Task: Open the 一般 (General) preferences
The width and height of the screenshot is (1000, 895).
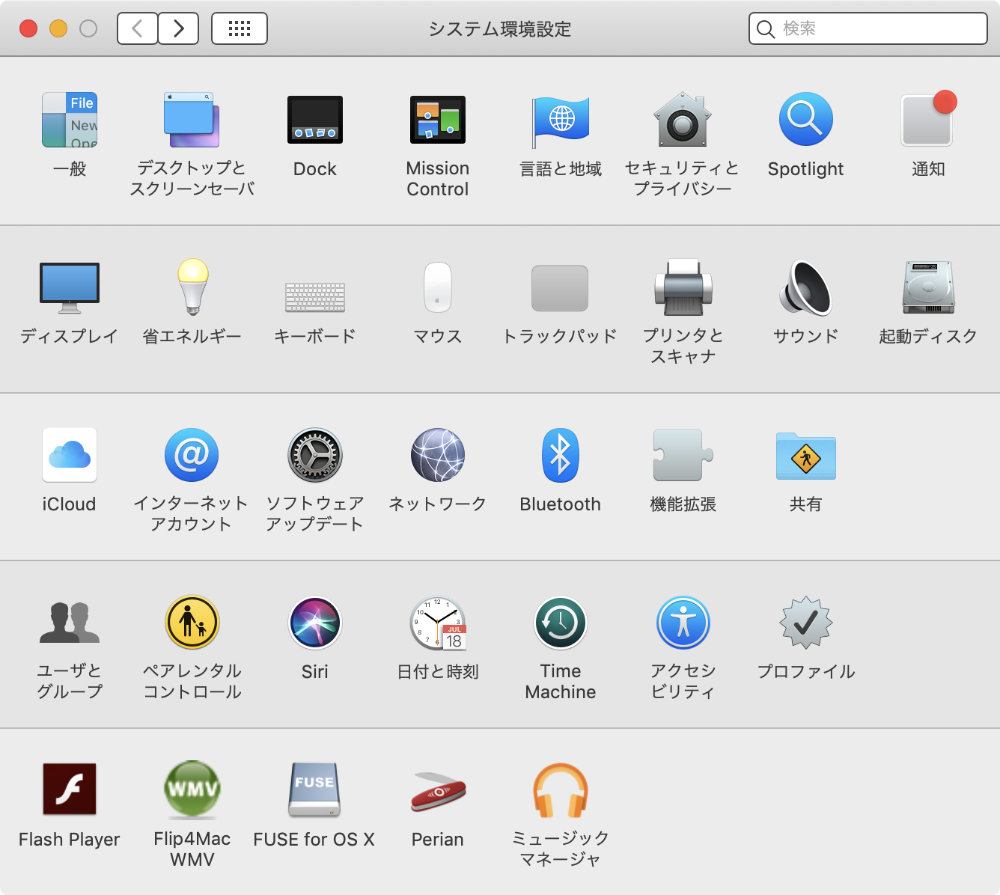Action: tap(70, 120)
